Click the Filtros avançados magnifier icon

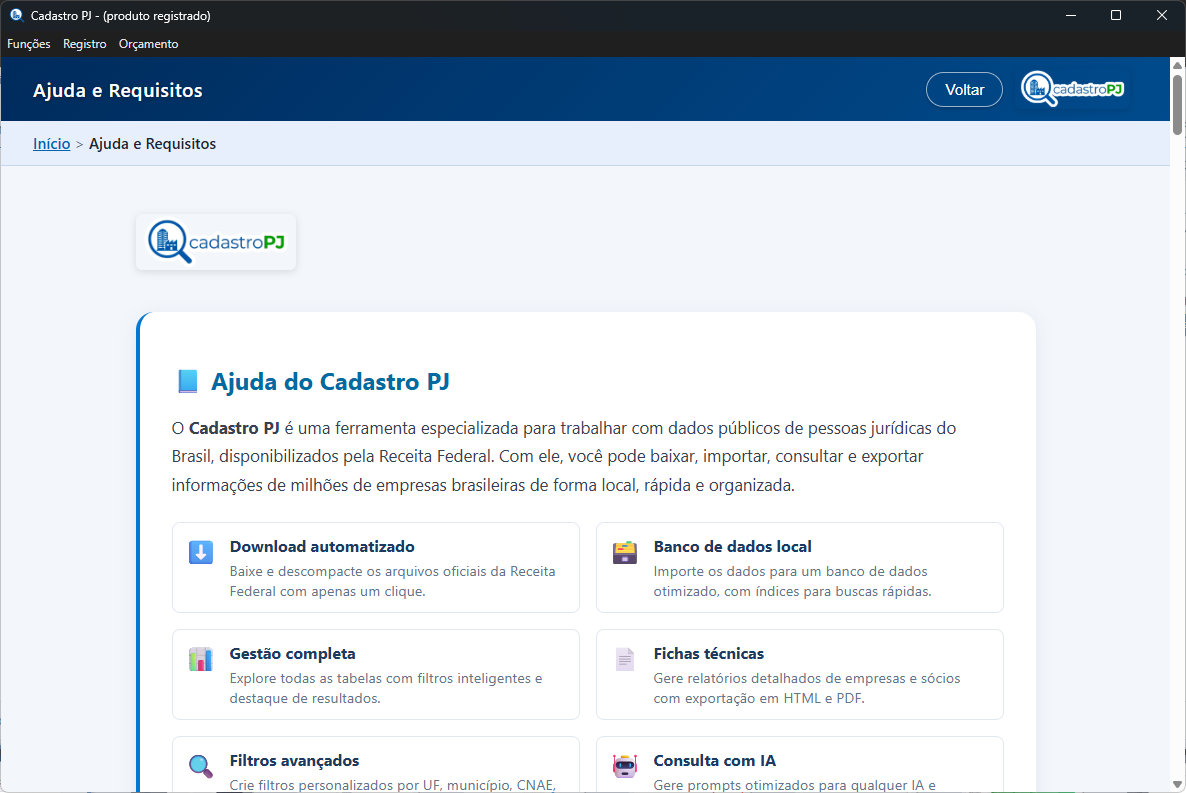[201, 767]
